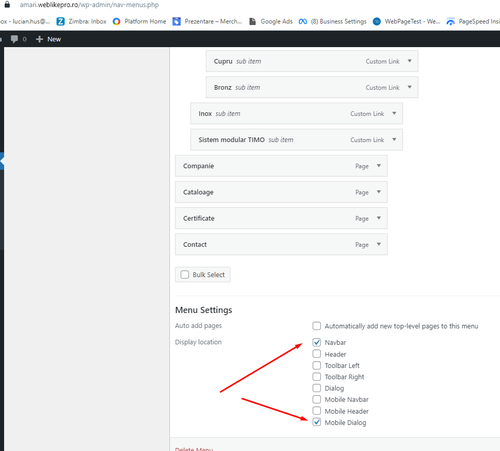Click the collapsed admin sidebar blue arrow

tap(2, 161)
